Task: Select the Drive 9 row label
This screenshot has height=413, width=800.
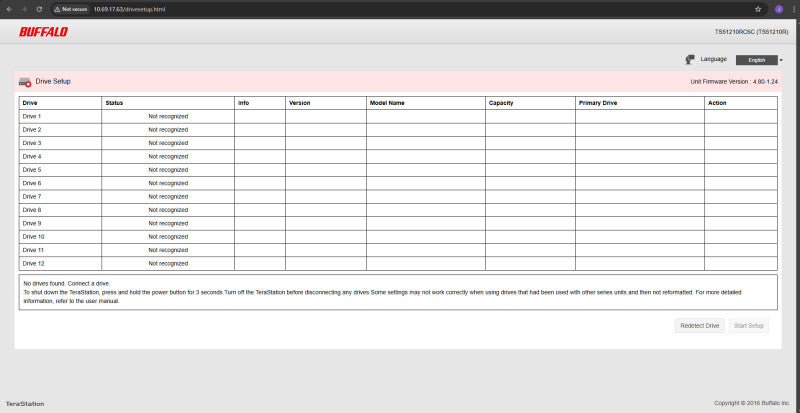Action: (x=32, y=223)
